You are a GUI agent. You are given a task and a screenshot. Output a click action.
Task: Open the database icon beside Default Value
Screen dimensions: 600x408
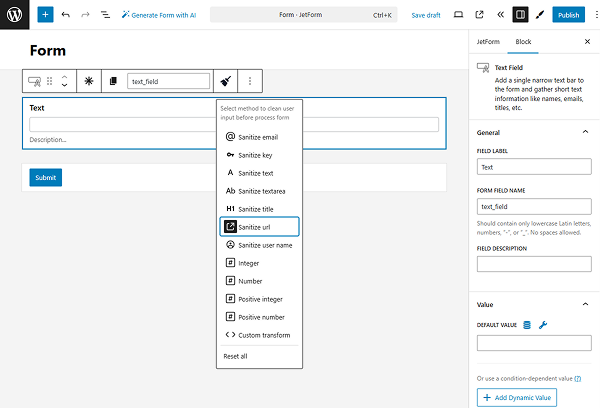coord(527,324)
